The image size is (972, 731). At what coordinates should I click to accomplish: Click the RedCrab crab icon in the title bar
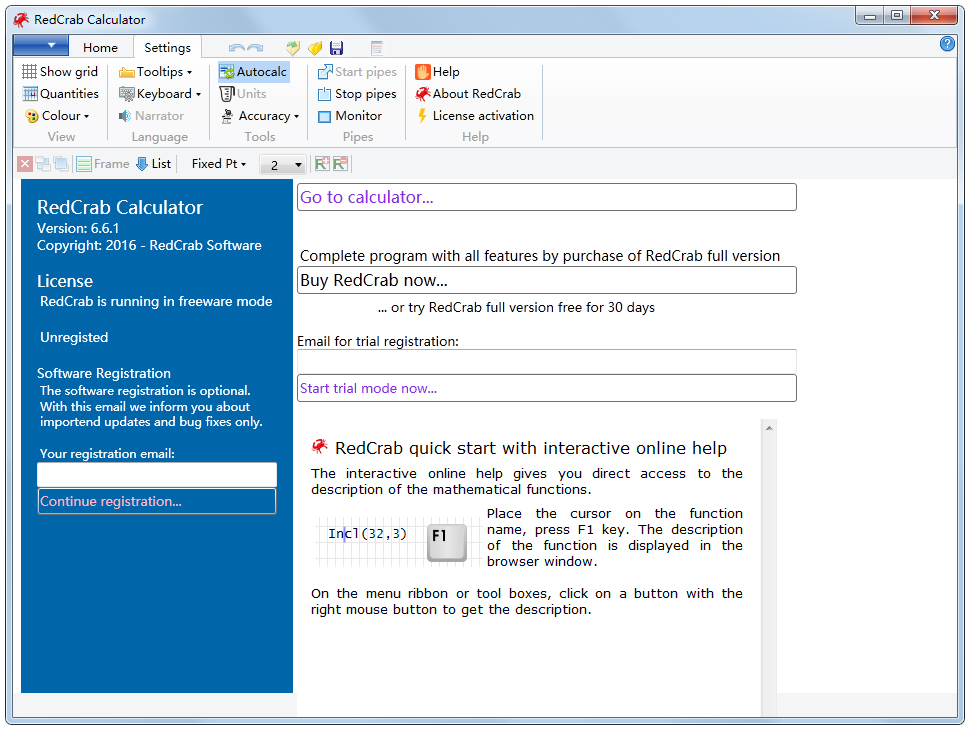tap(21, 20)
